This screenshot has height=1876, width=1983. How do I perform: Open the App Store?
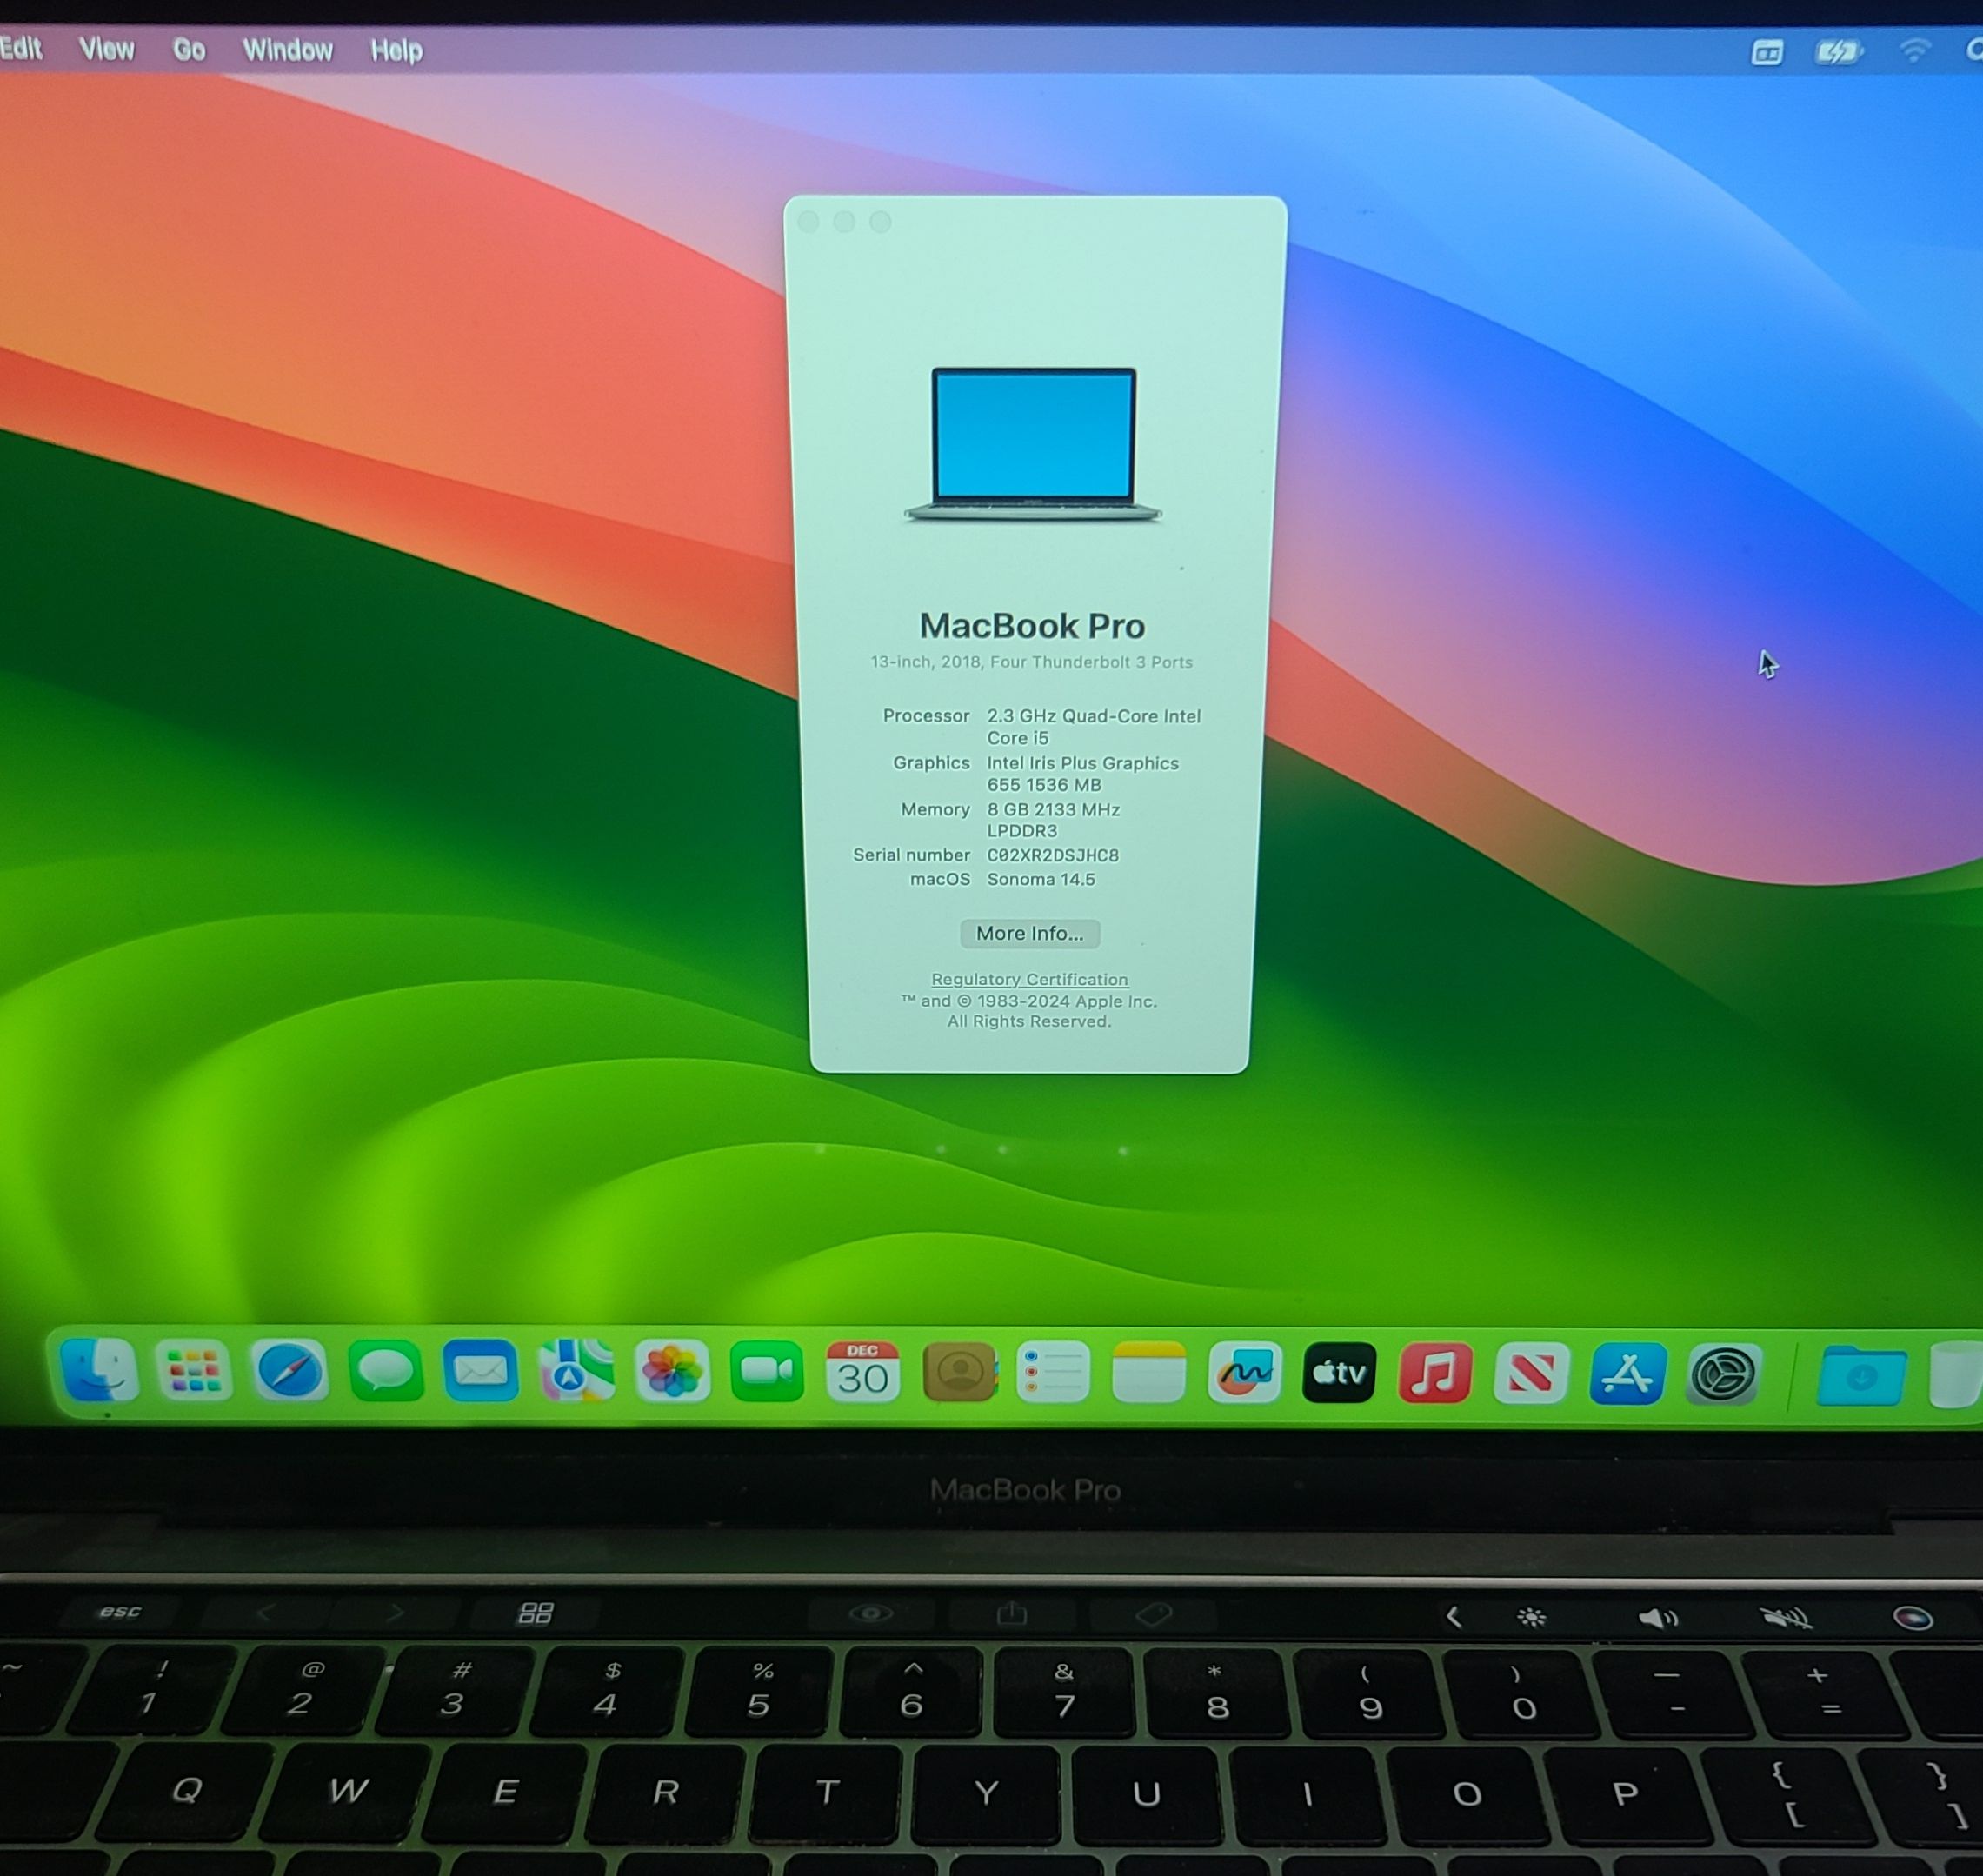click(1628, 1374)
